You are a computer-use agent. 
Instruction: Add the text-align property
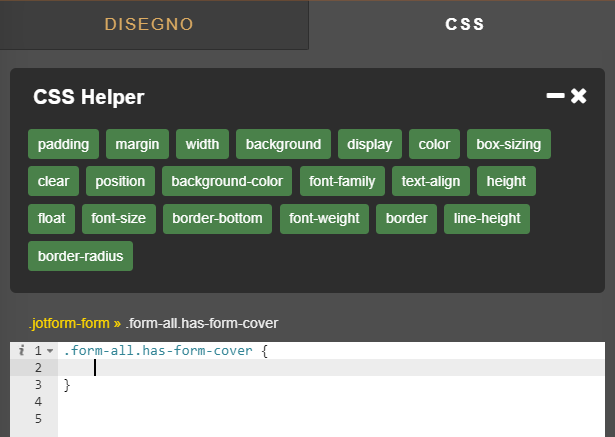pyautogui.click(x=430, y=181)
